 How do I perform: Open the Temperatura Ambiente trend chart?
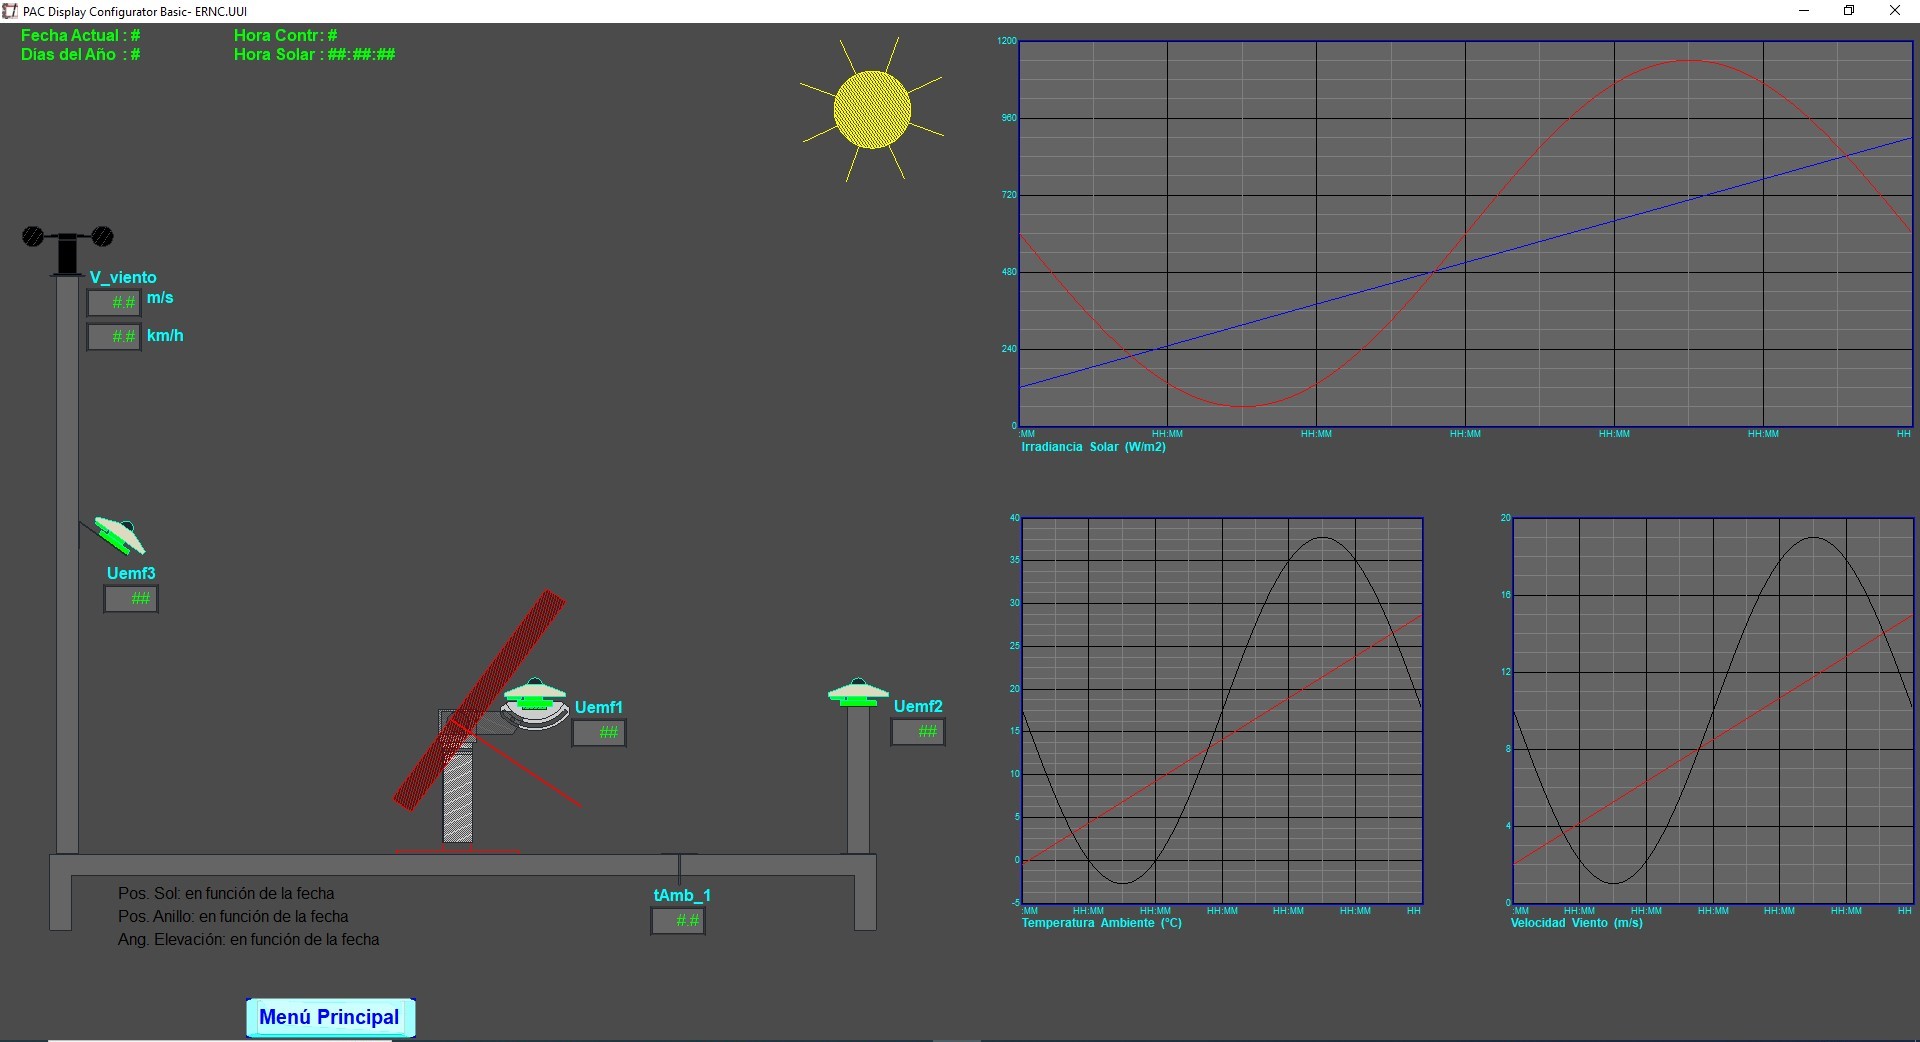point(1222,710)
